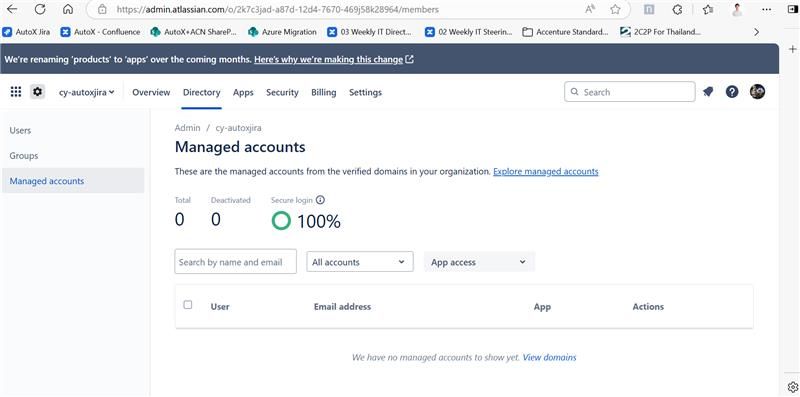The image size is (800, 397).
Task: Open the favorites list icon in toolbar
Action: (708, 9)
